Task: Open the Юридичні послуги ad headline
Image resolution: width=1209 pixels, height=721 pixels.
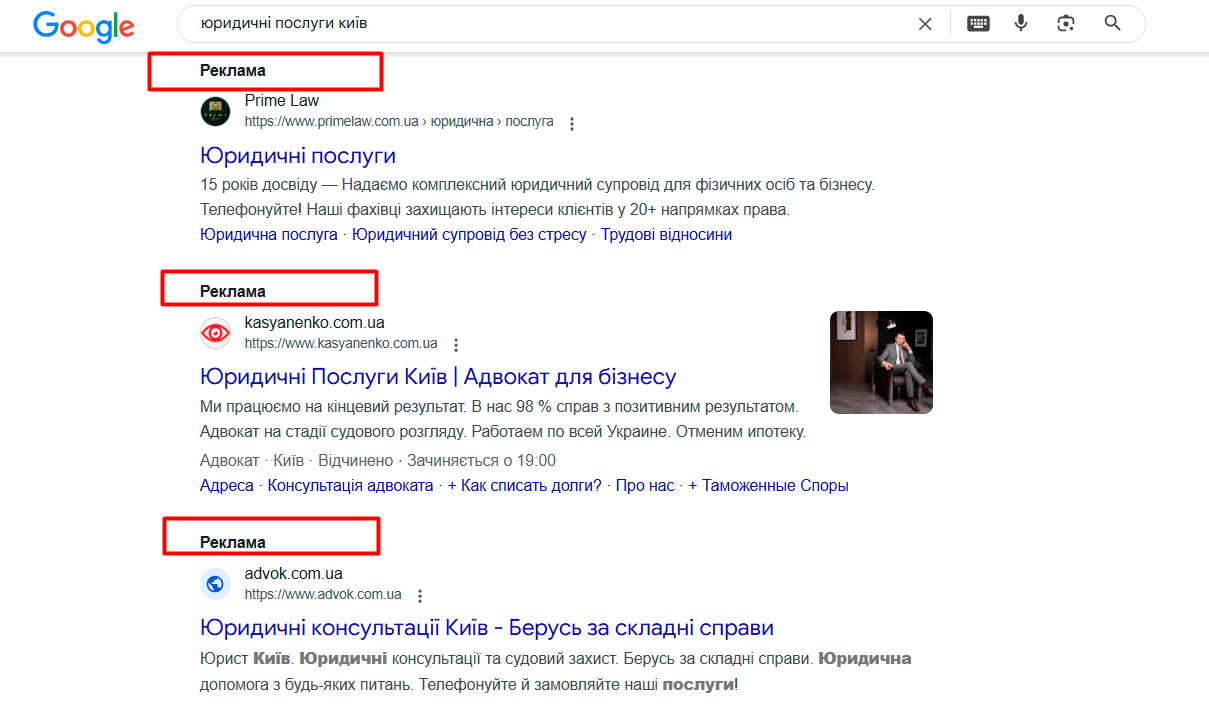Action: tap(298, 156)
